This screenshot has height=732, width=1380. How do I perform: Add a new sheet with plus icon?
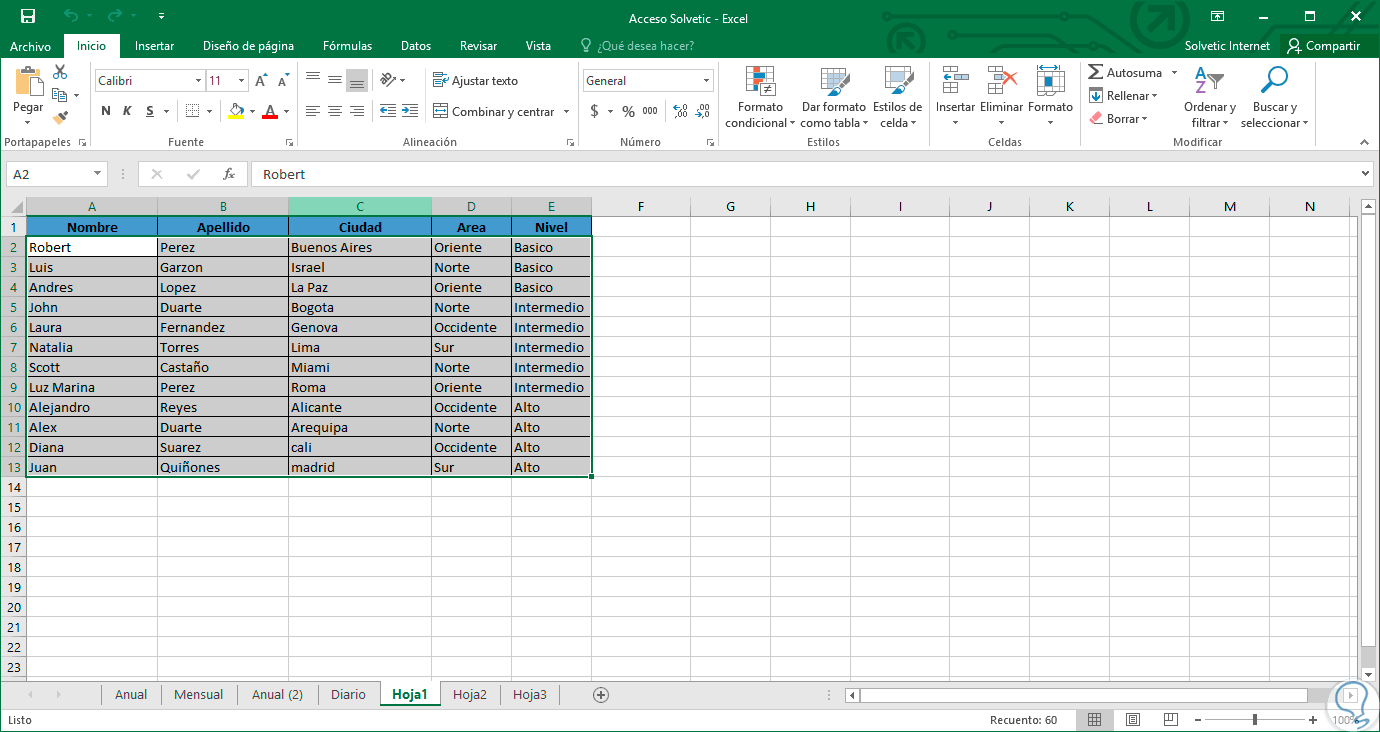601,695
